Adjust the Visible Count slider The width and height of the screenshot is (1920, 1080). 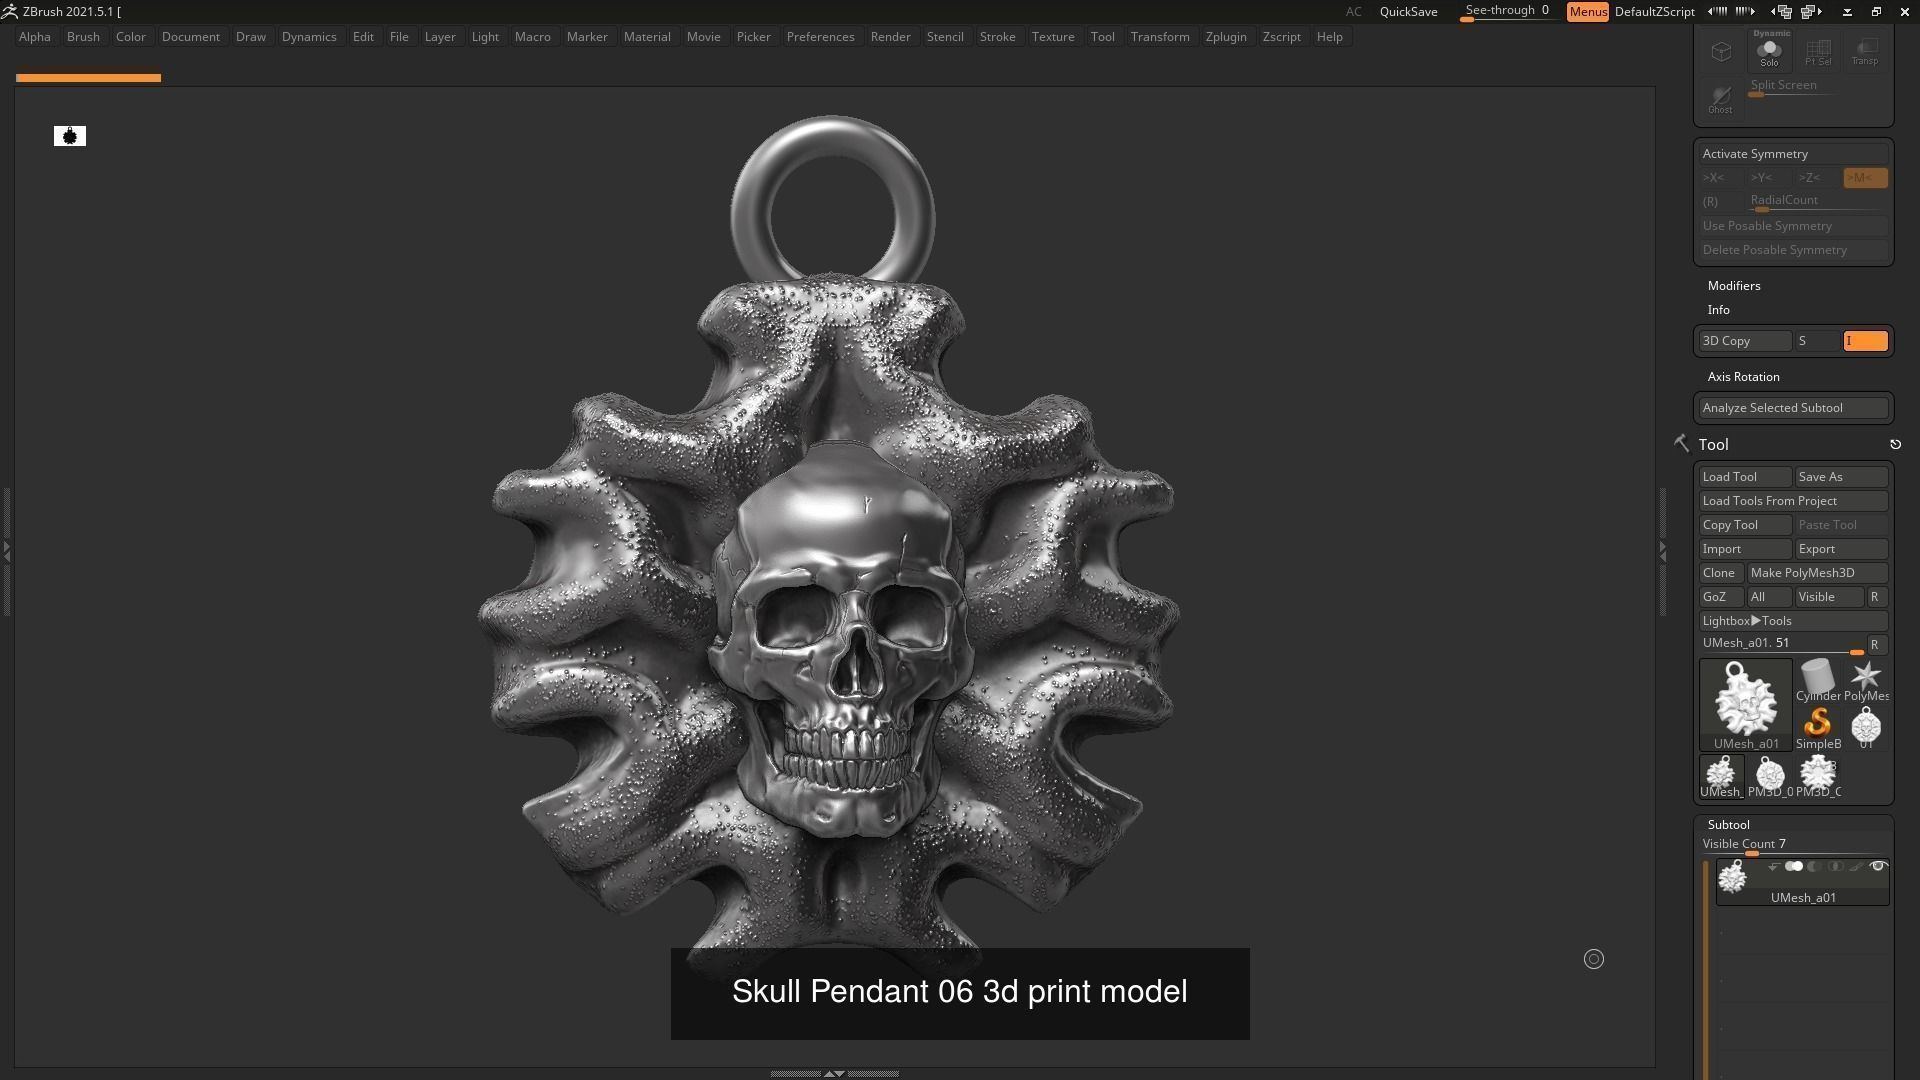[x=1794, y=846]
